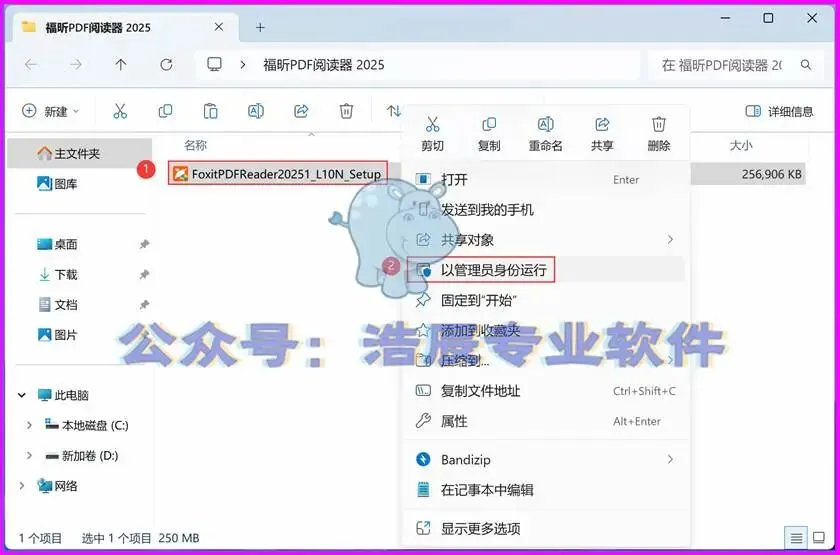Select 在记事本中编辑 in the context menu
This screenshot has height=555, width=840.
[x=545, y=489]
